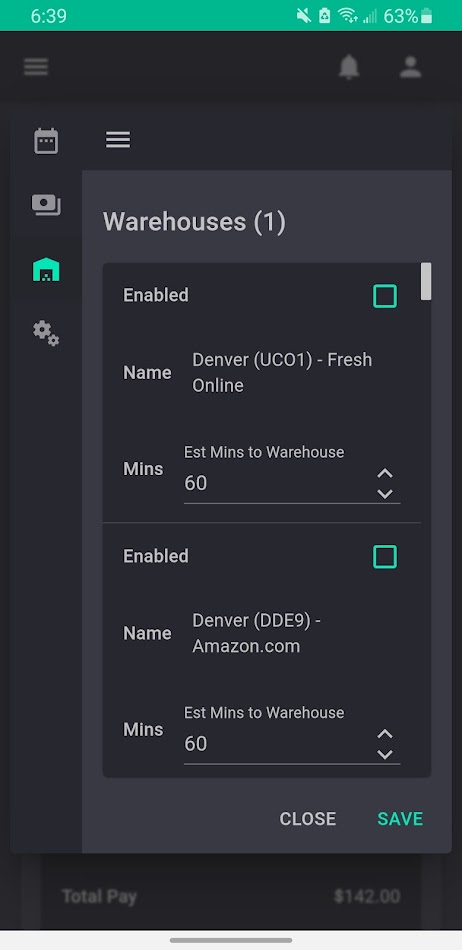Open the notifications bell icon
The width and height of the screenshot is (462, 950).
[349, 67]
